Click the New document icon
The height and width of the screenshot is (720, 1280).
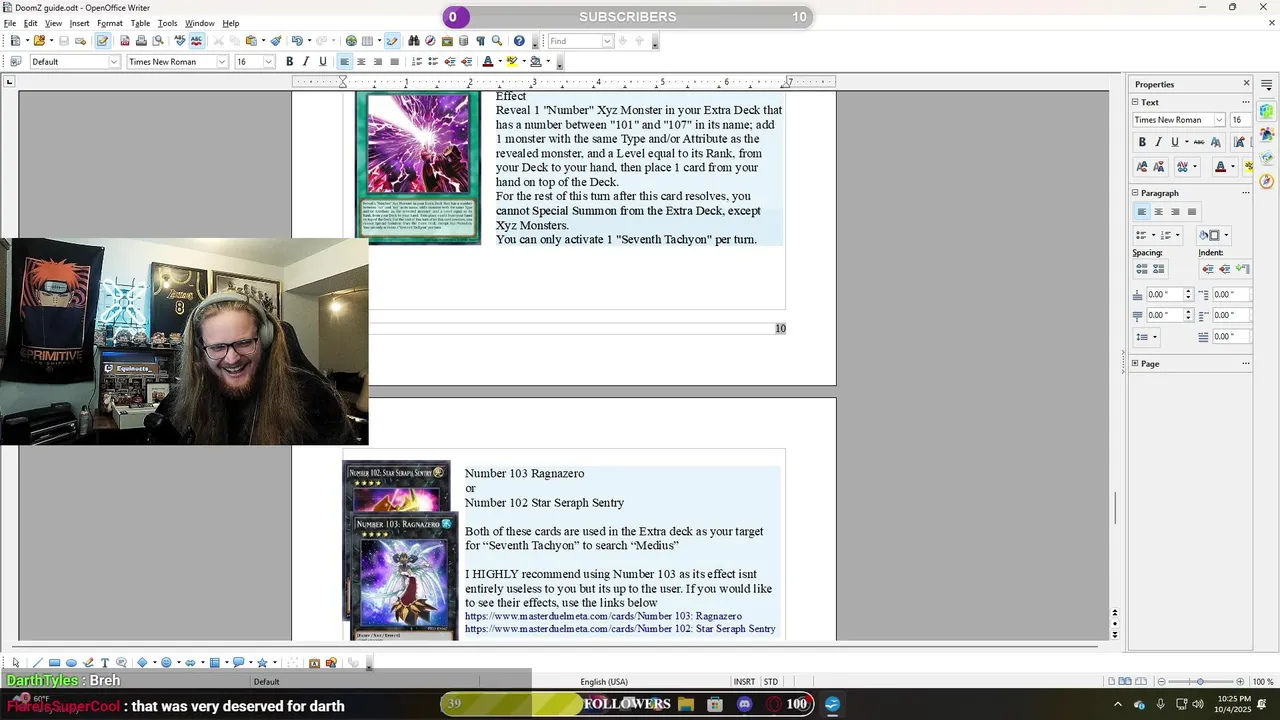15,41
